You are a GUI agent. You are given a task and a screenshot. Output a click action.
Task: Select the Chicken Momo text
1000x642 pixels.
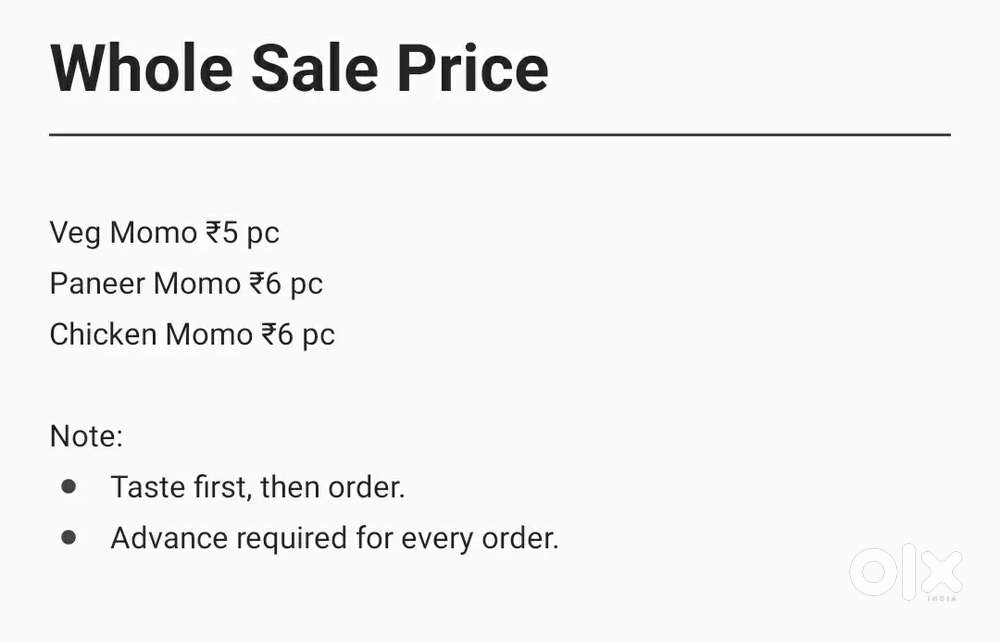[151, 334]
